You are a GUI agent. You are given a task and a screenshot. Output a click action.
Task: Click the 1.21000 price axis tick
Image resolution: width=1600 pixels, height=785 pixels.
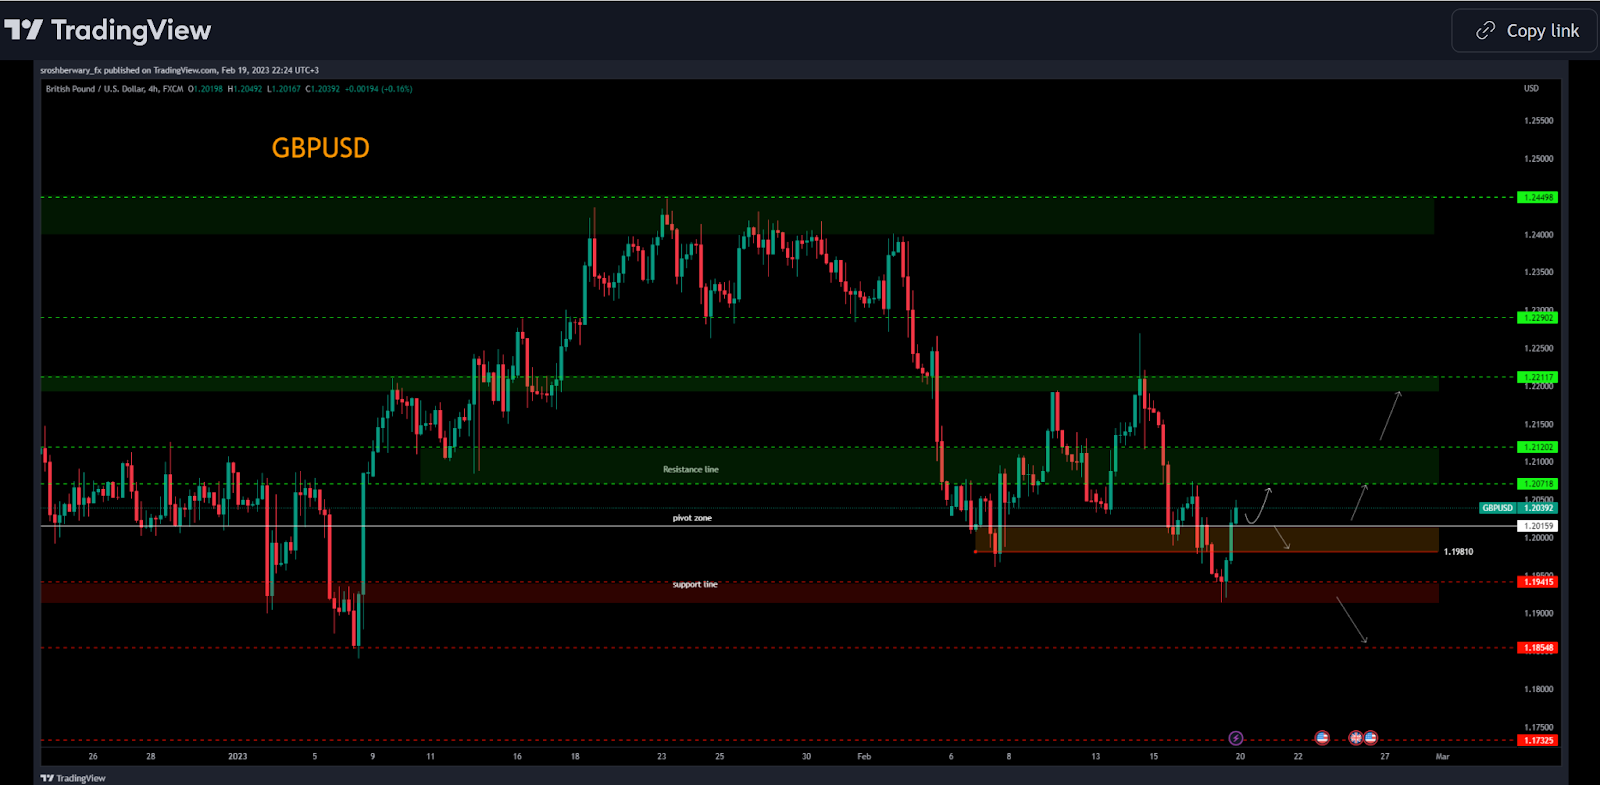[1539, 462]
